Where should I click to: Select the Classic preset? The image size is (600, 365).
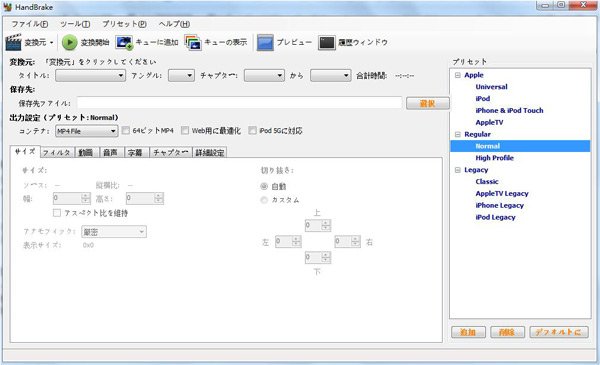tap(487, 182)
